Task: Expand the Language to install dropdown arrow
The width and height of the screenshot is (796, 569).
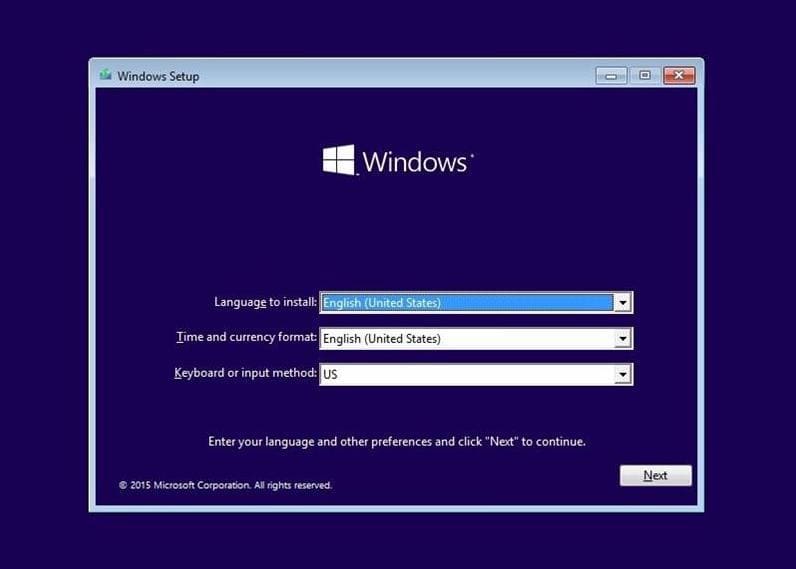Action: [623, 303]
